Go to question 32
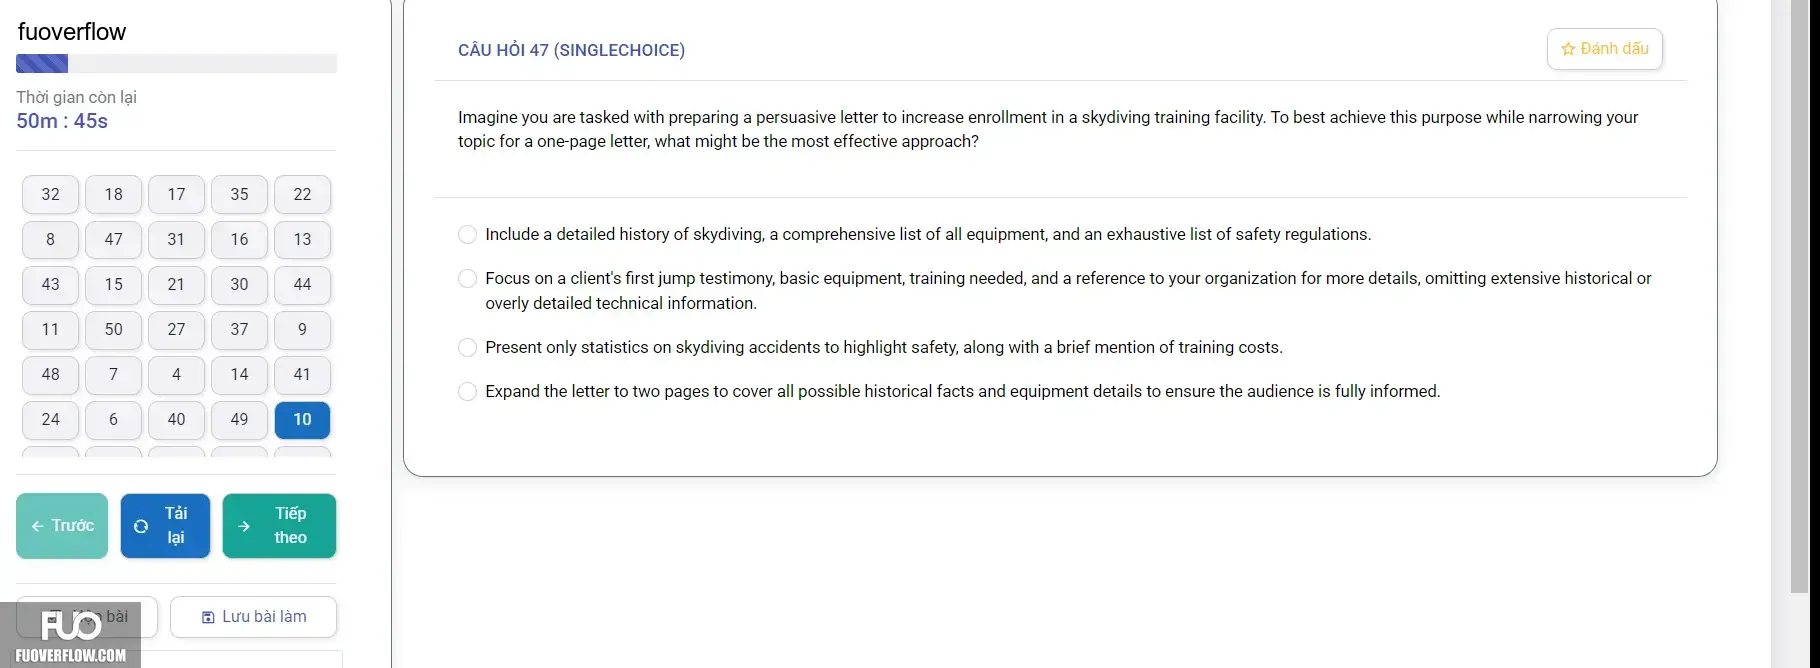The width and height of the screenshot is (1820, 668). (50, 194)
